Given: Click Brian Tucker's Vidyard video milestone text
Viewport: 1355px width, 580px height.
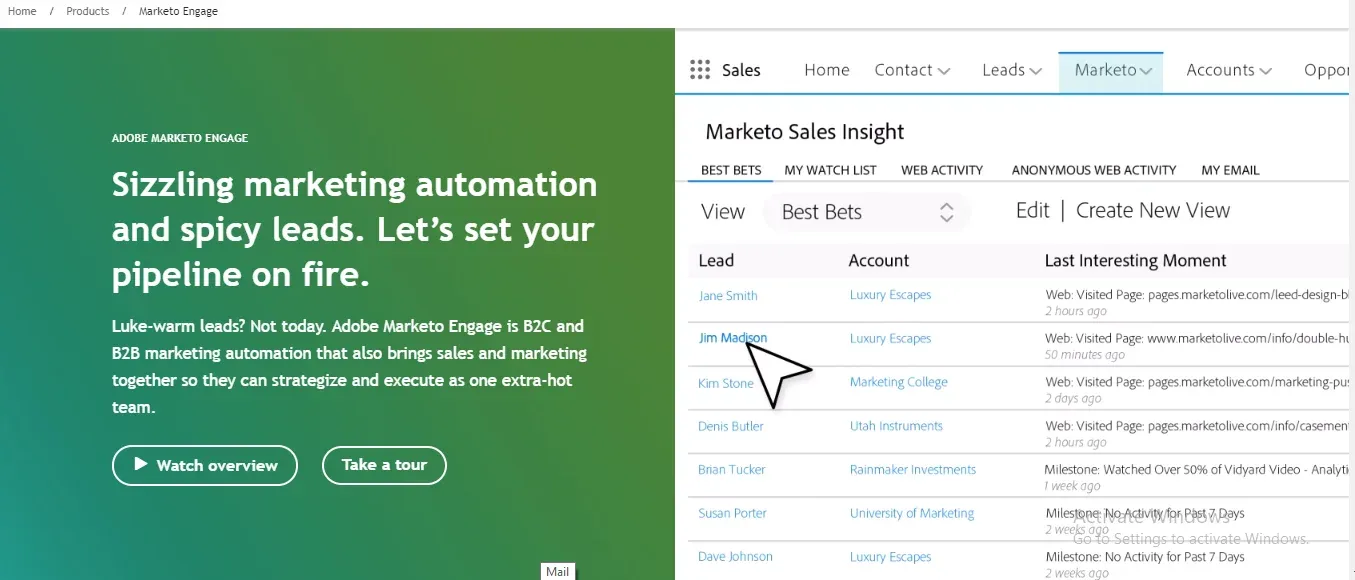Looking at the screenshot, I should (1197, 469).
